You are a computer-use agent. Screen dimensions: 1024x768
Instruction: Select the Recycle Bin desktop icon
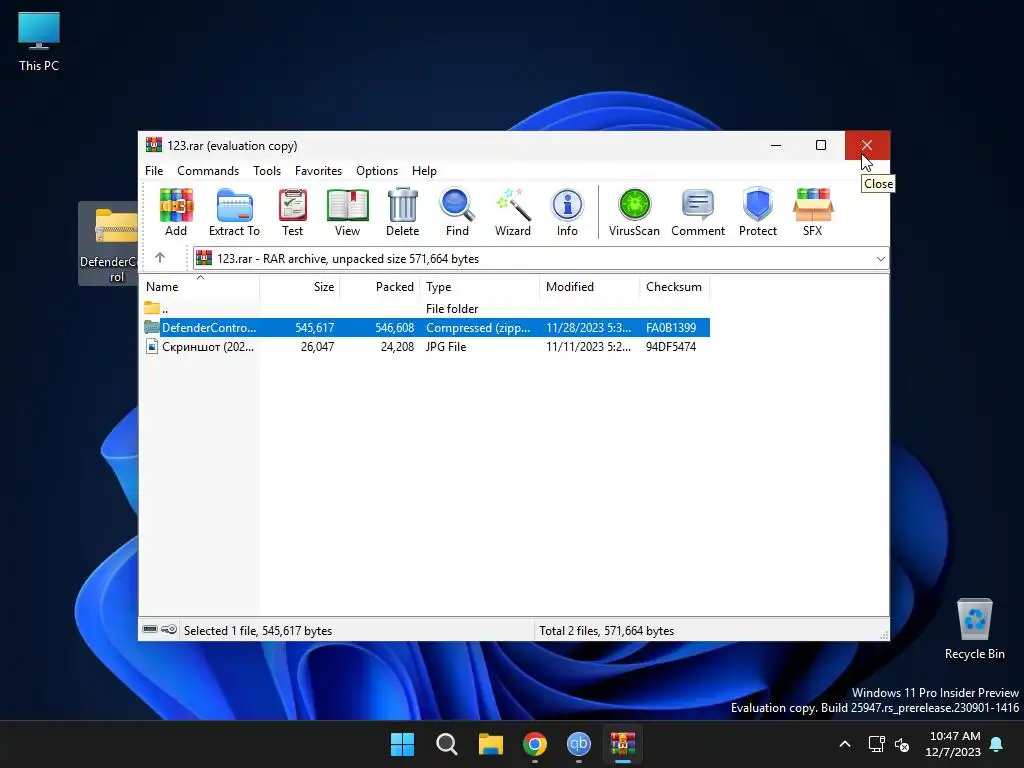974,629
